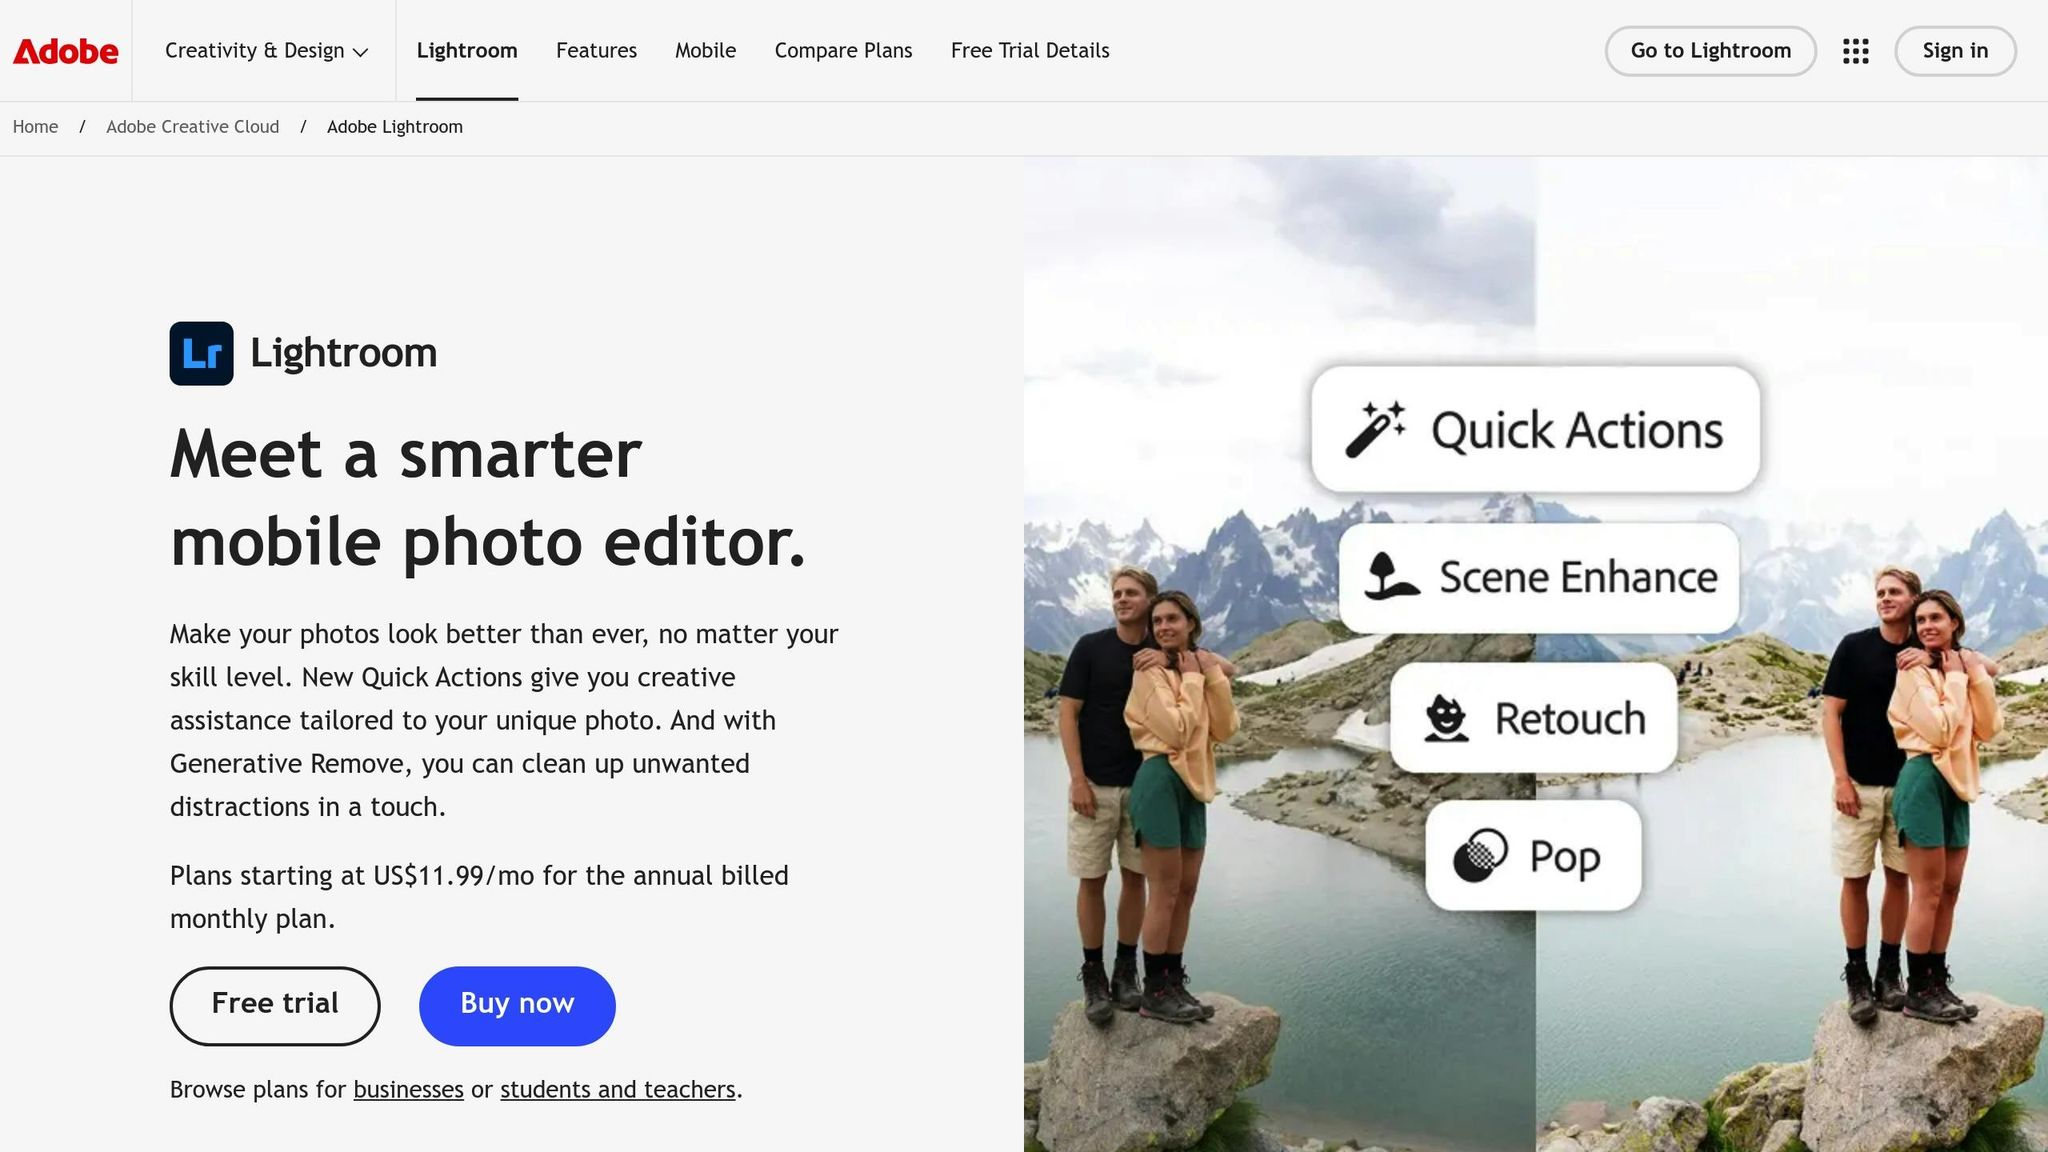The image size is (2048, 1152).
Task: Open the Features menu item
Action: pyautogui.click(x=596, y=51)
